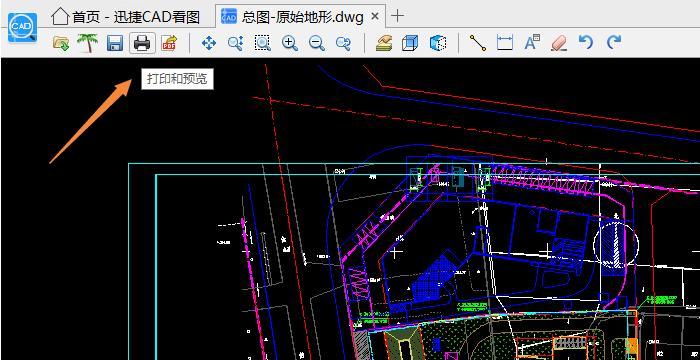
Task: Open a new tab with the plus button
Action: tap(397, 16)
